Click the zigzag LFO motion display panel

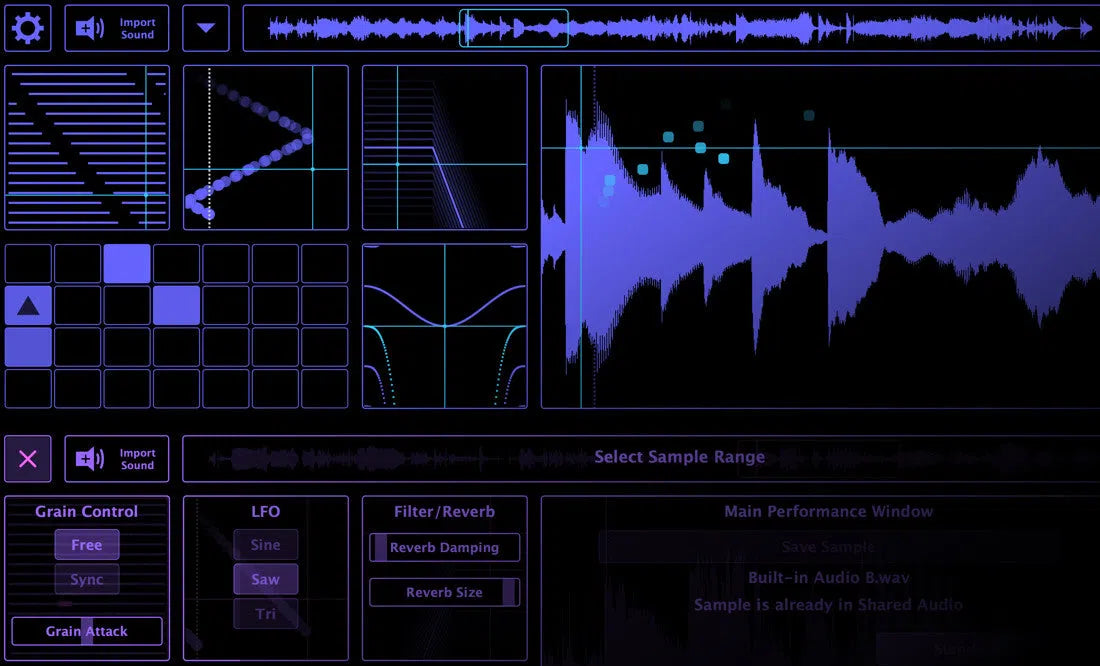point(265,147)
